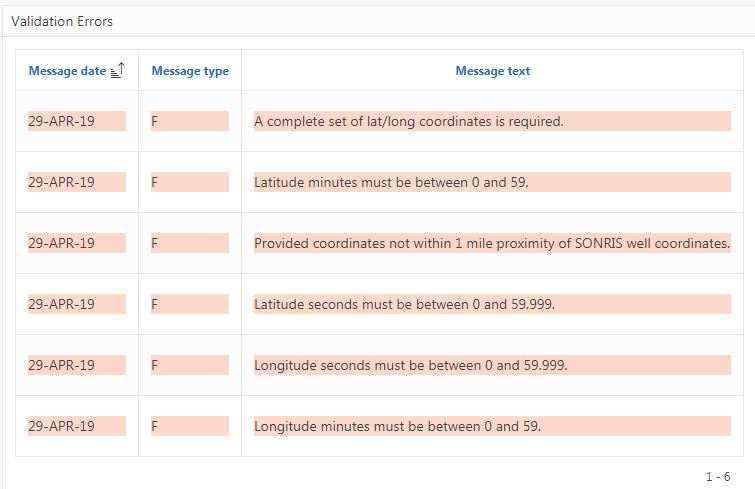755x489 pixels.
Task: Click message type F in Latitude seconds row
Action: click(155, 304)
